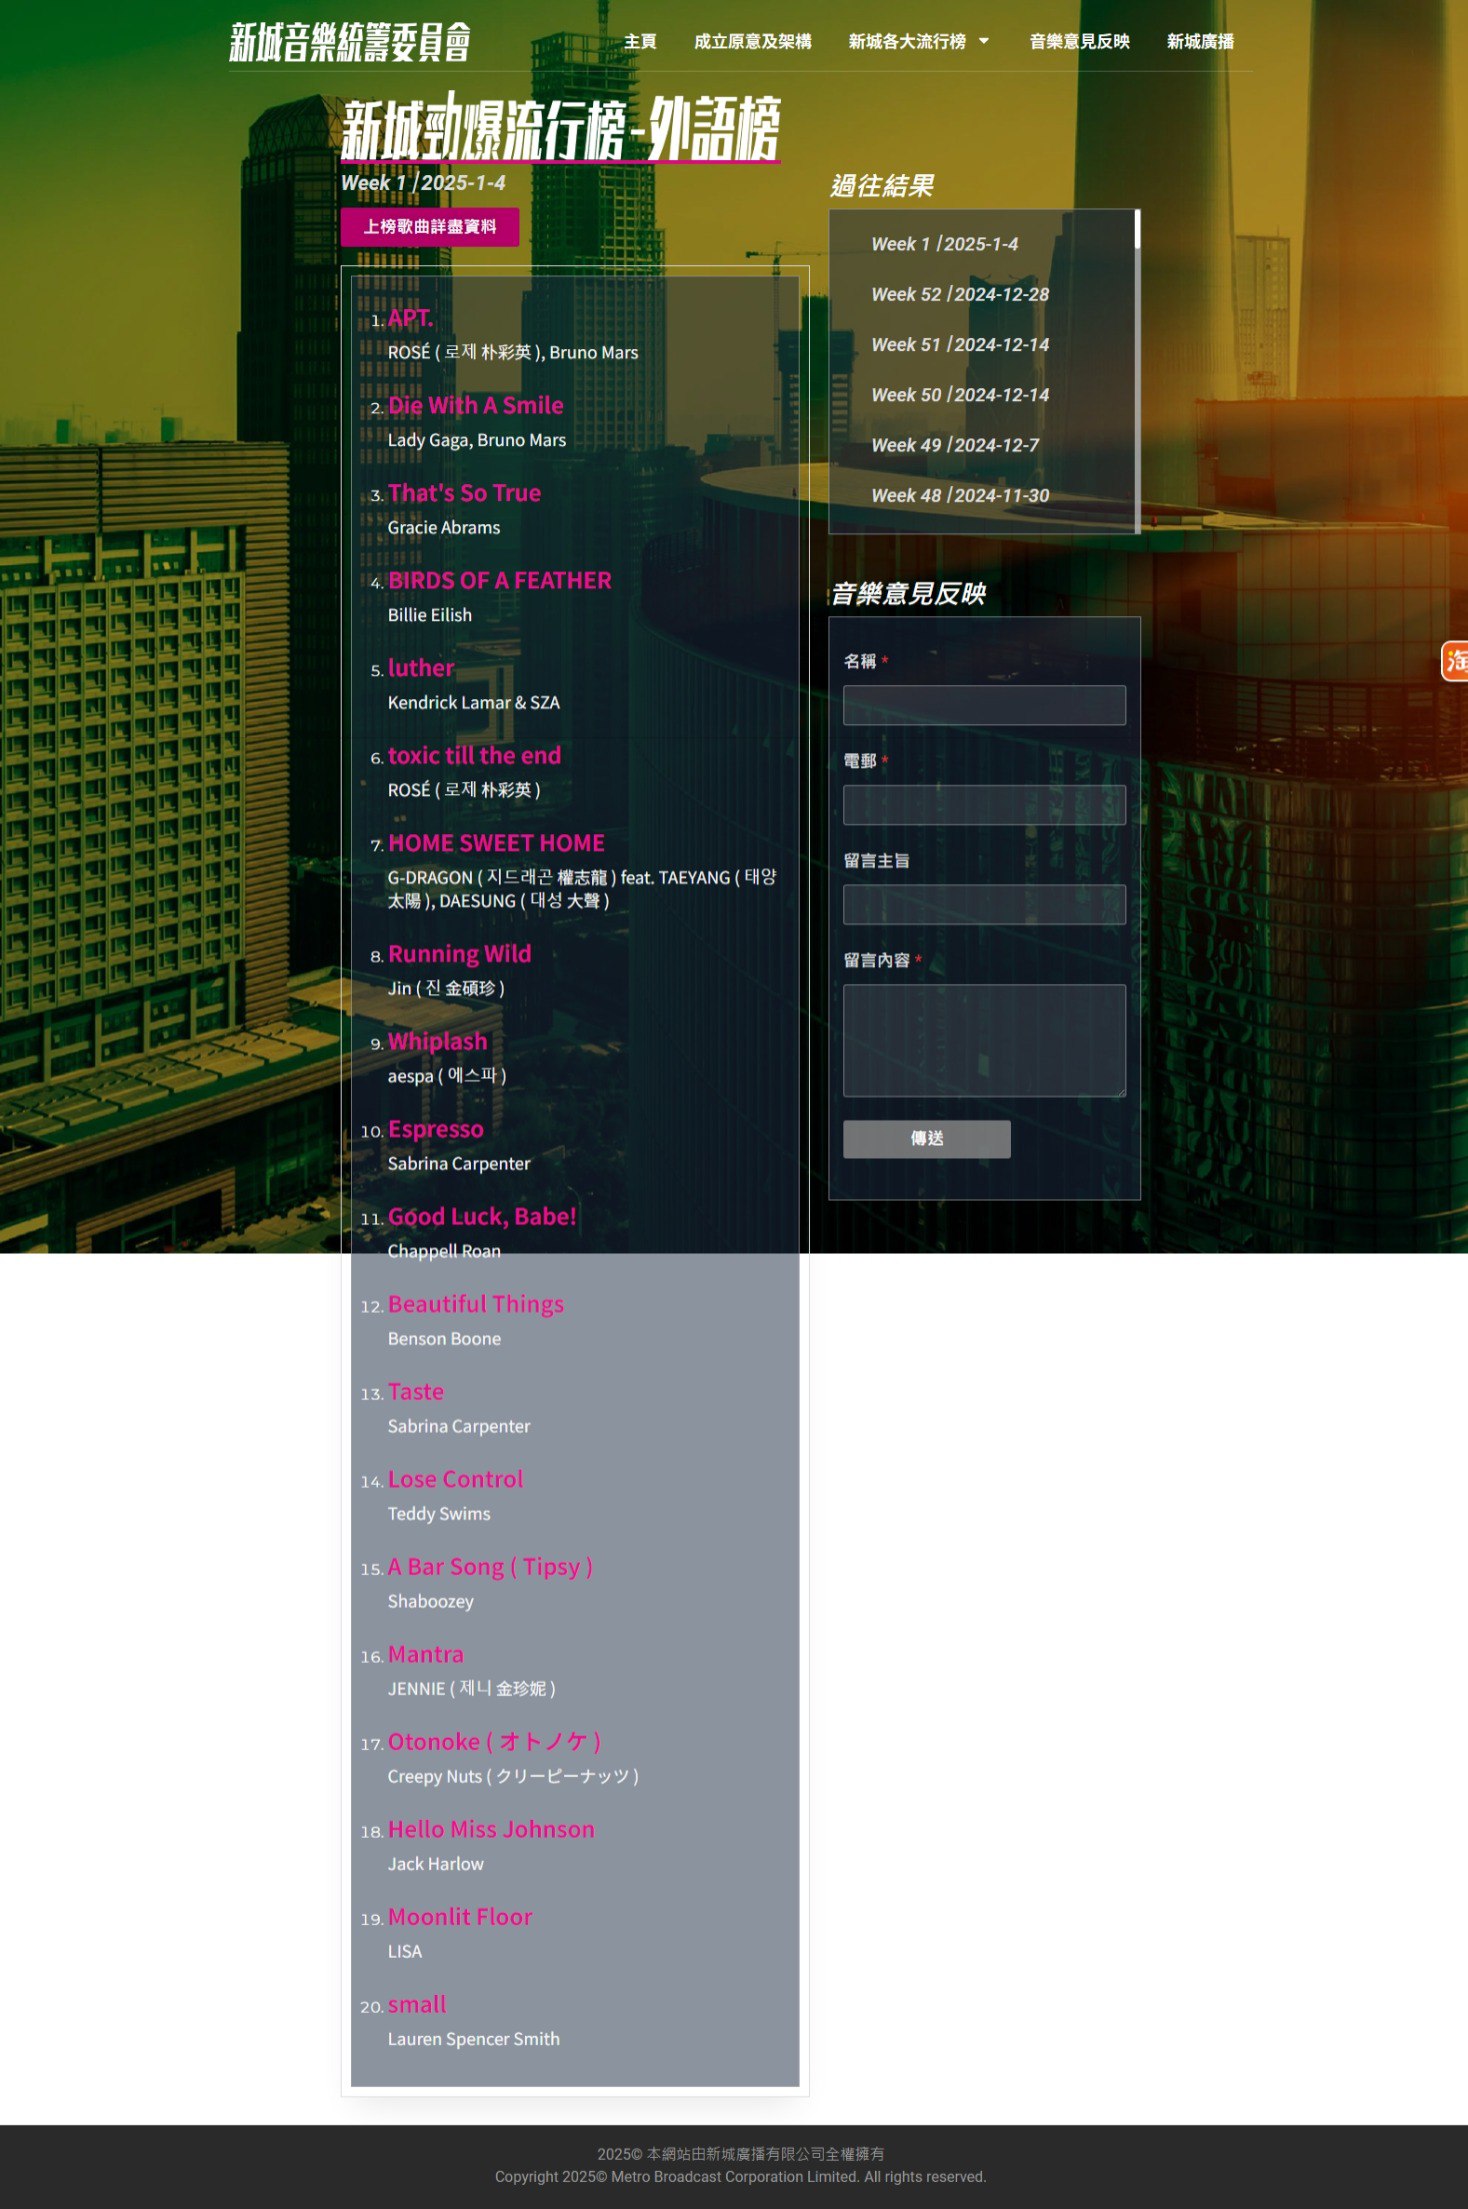1468x2209 pixels.
Task: Open song title small
Action: click(417, 2004)
